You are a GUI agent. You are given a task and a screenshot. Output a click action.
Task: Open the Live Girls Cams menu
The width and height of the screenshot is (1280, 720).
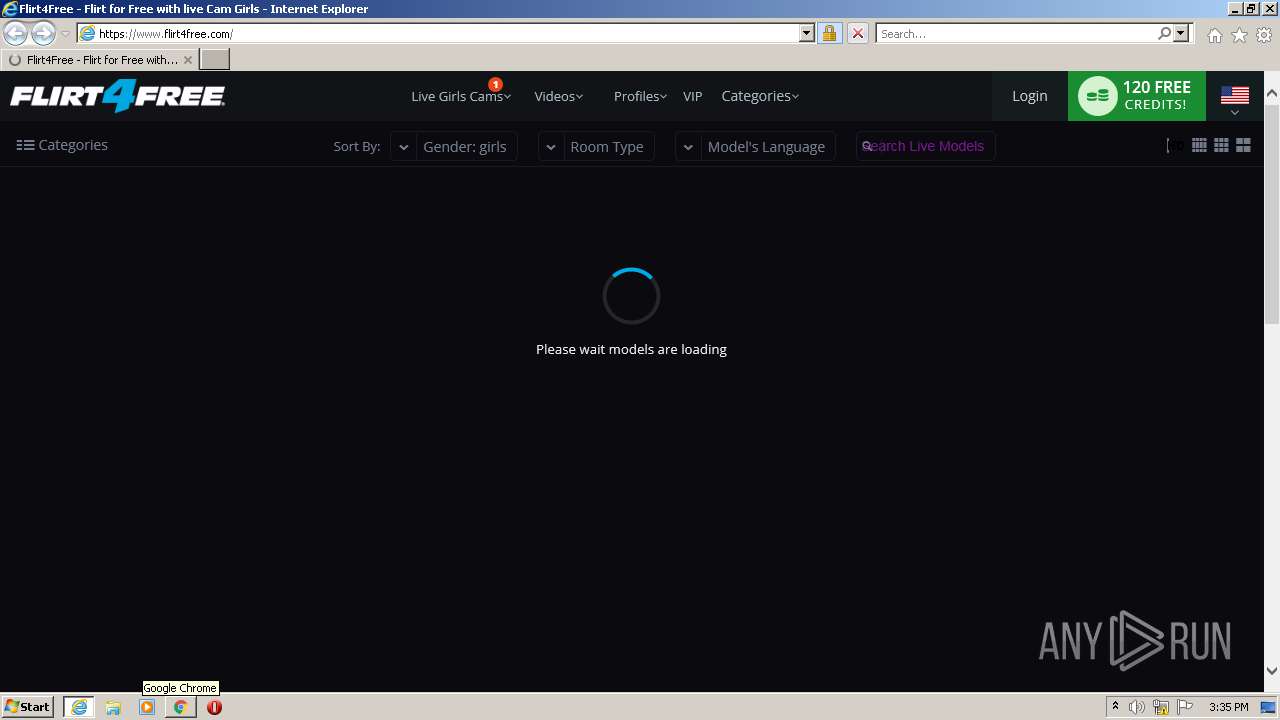coord(461,96)
